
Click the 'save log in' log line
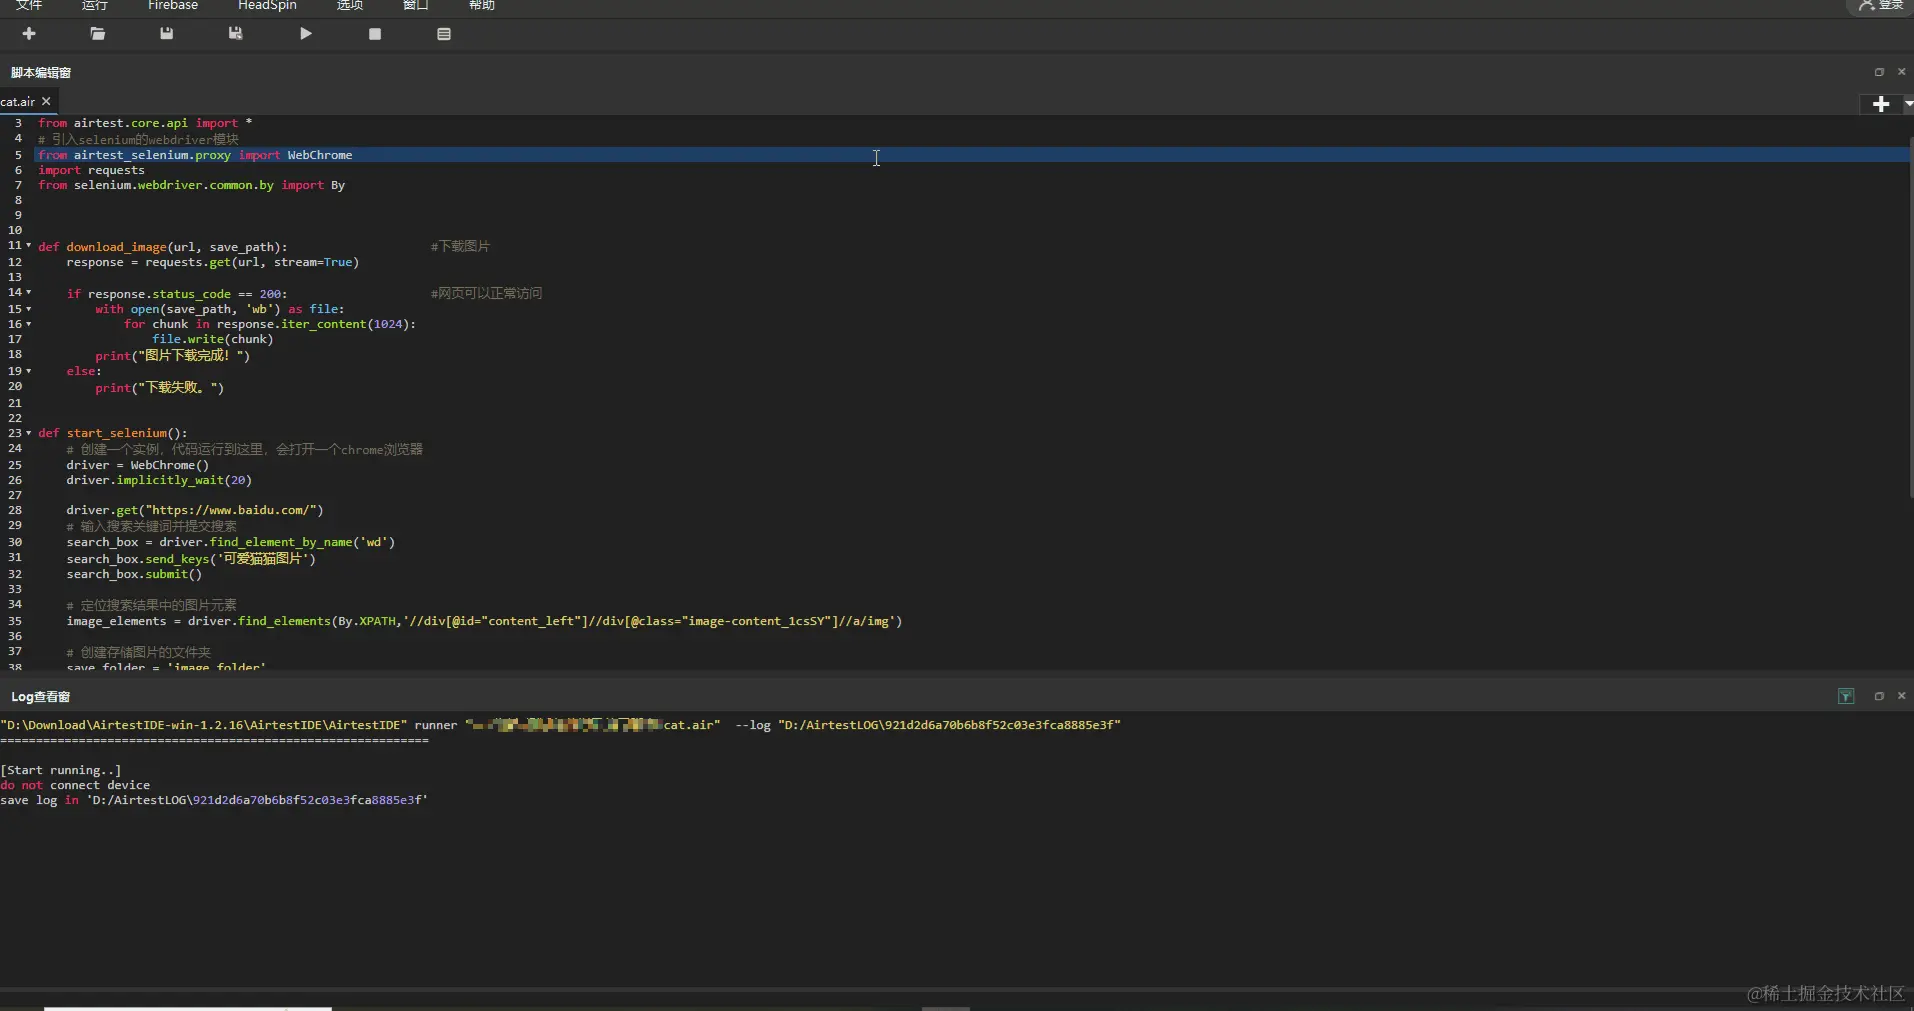pos(214,800)
